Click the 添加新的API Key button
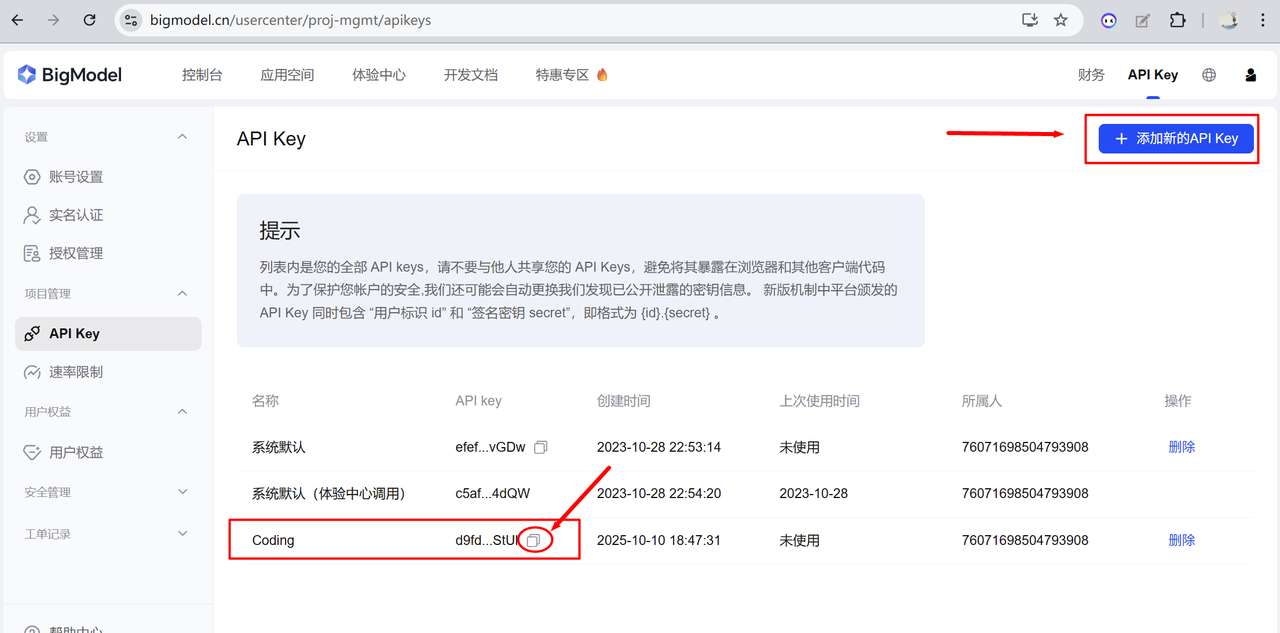 pyautogui.click(x=1176, y=139)
